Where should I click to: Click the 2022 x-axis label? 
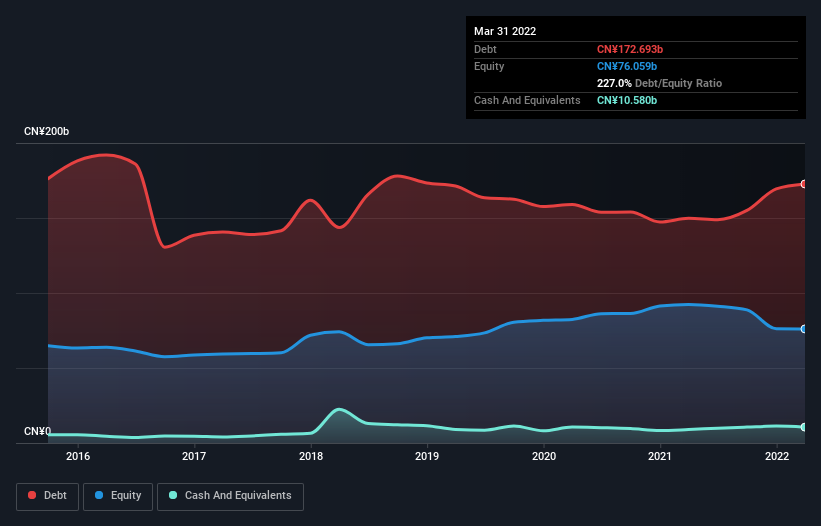[x=777, y=456]
